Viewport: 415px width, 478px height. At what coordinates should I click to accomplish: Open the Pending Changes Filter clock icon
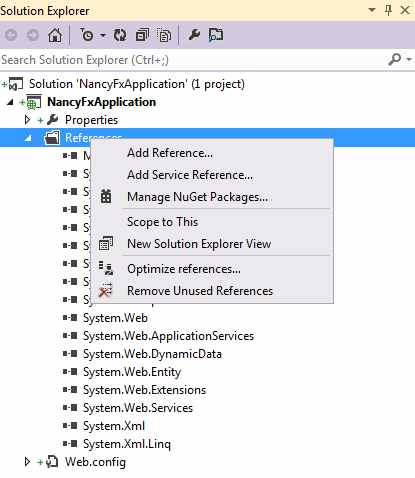pyautogui.click(x=87, y=35)
